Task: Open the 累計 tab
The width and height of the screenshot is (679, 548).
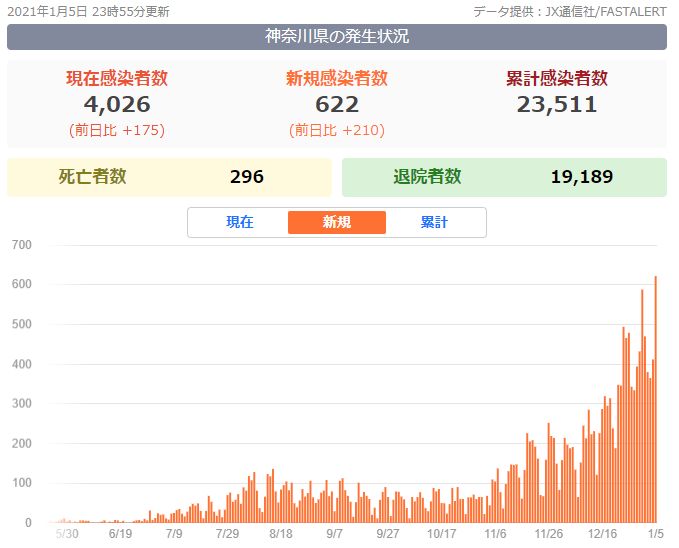Action: pyautogui.click(x=434, y=222)
